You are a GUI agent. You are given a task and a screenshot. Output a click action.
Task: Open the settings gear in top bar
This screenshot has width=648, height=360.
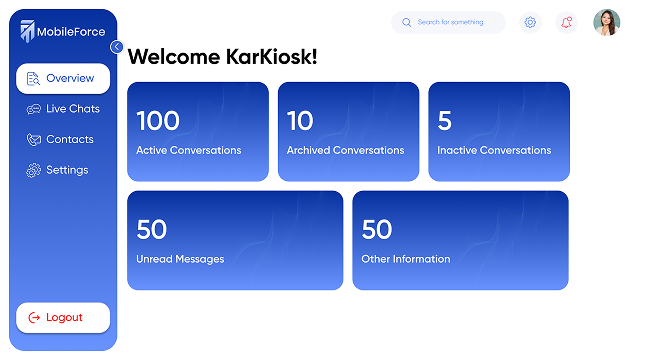coord(530,22)
